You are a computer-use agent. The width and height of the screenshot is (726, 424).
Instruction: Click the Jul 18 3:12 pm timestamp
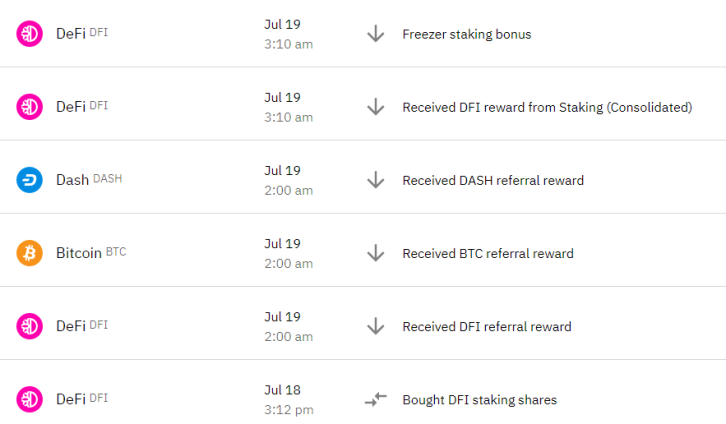[x=289, y=399]
